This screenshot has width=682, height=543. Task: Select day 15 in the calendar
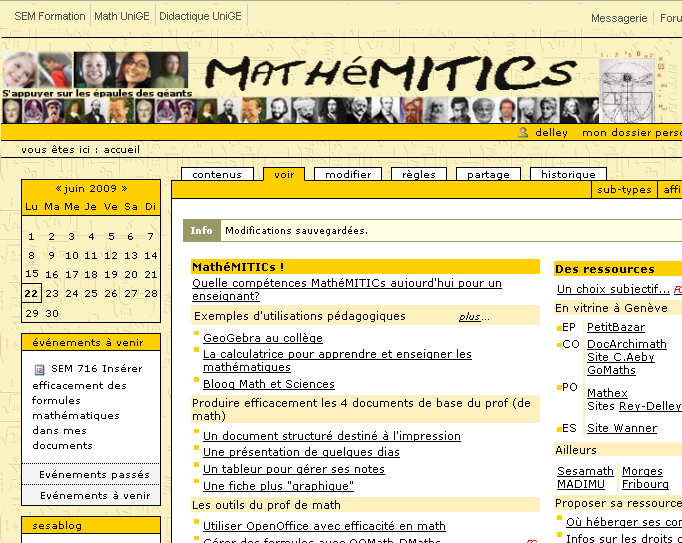pos(31,274)
